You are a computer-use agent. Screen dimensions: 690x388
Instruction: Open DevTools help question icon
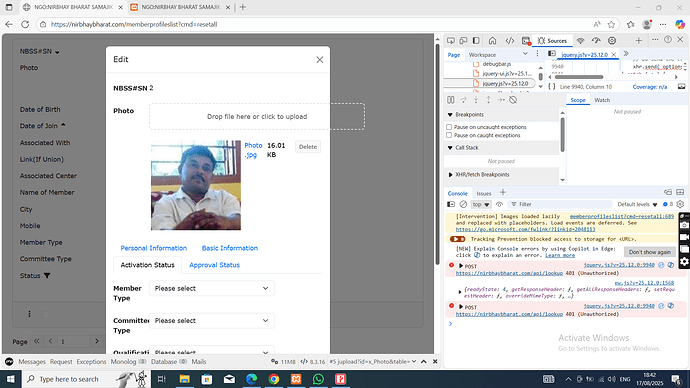668,40
